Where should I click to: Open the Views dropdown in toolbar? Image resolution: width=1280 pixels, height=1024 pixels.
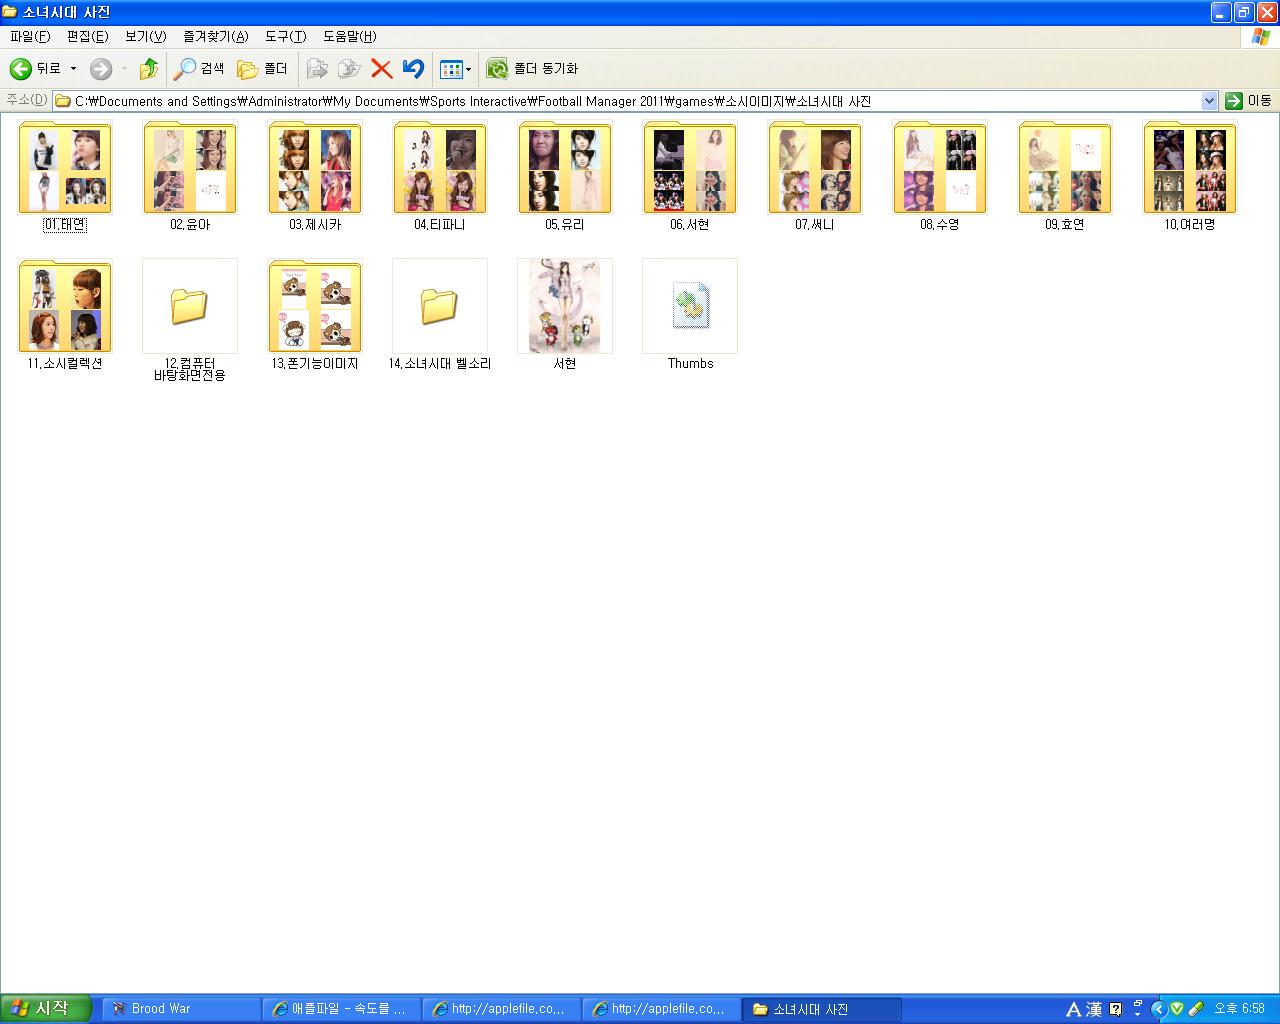pos(455,69)
